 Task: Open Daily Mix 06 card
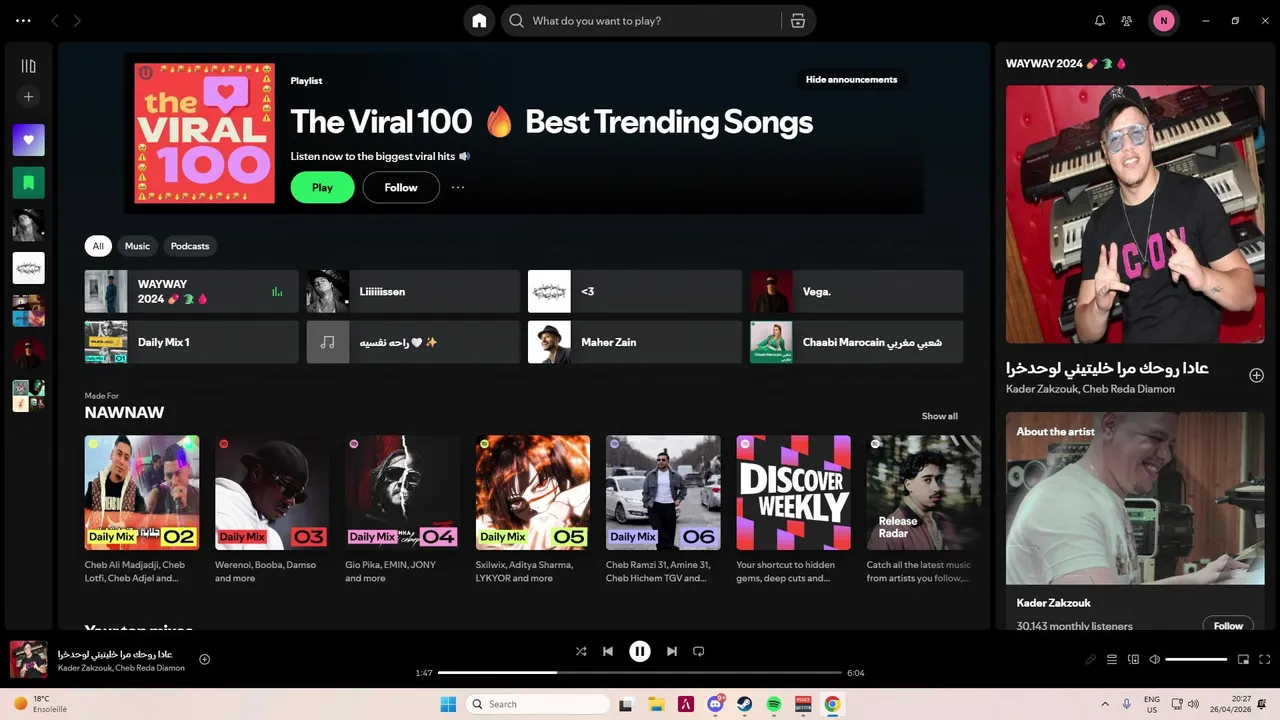(x=663, y=510)
